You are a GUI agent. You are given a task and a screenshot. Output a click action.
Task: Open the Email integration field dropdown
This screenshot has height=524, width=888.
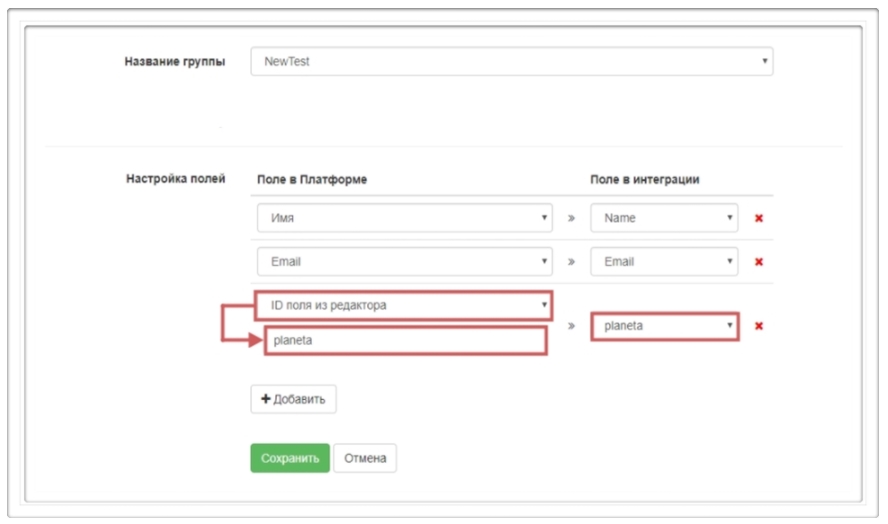[664, 262]
